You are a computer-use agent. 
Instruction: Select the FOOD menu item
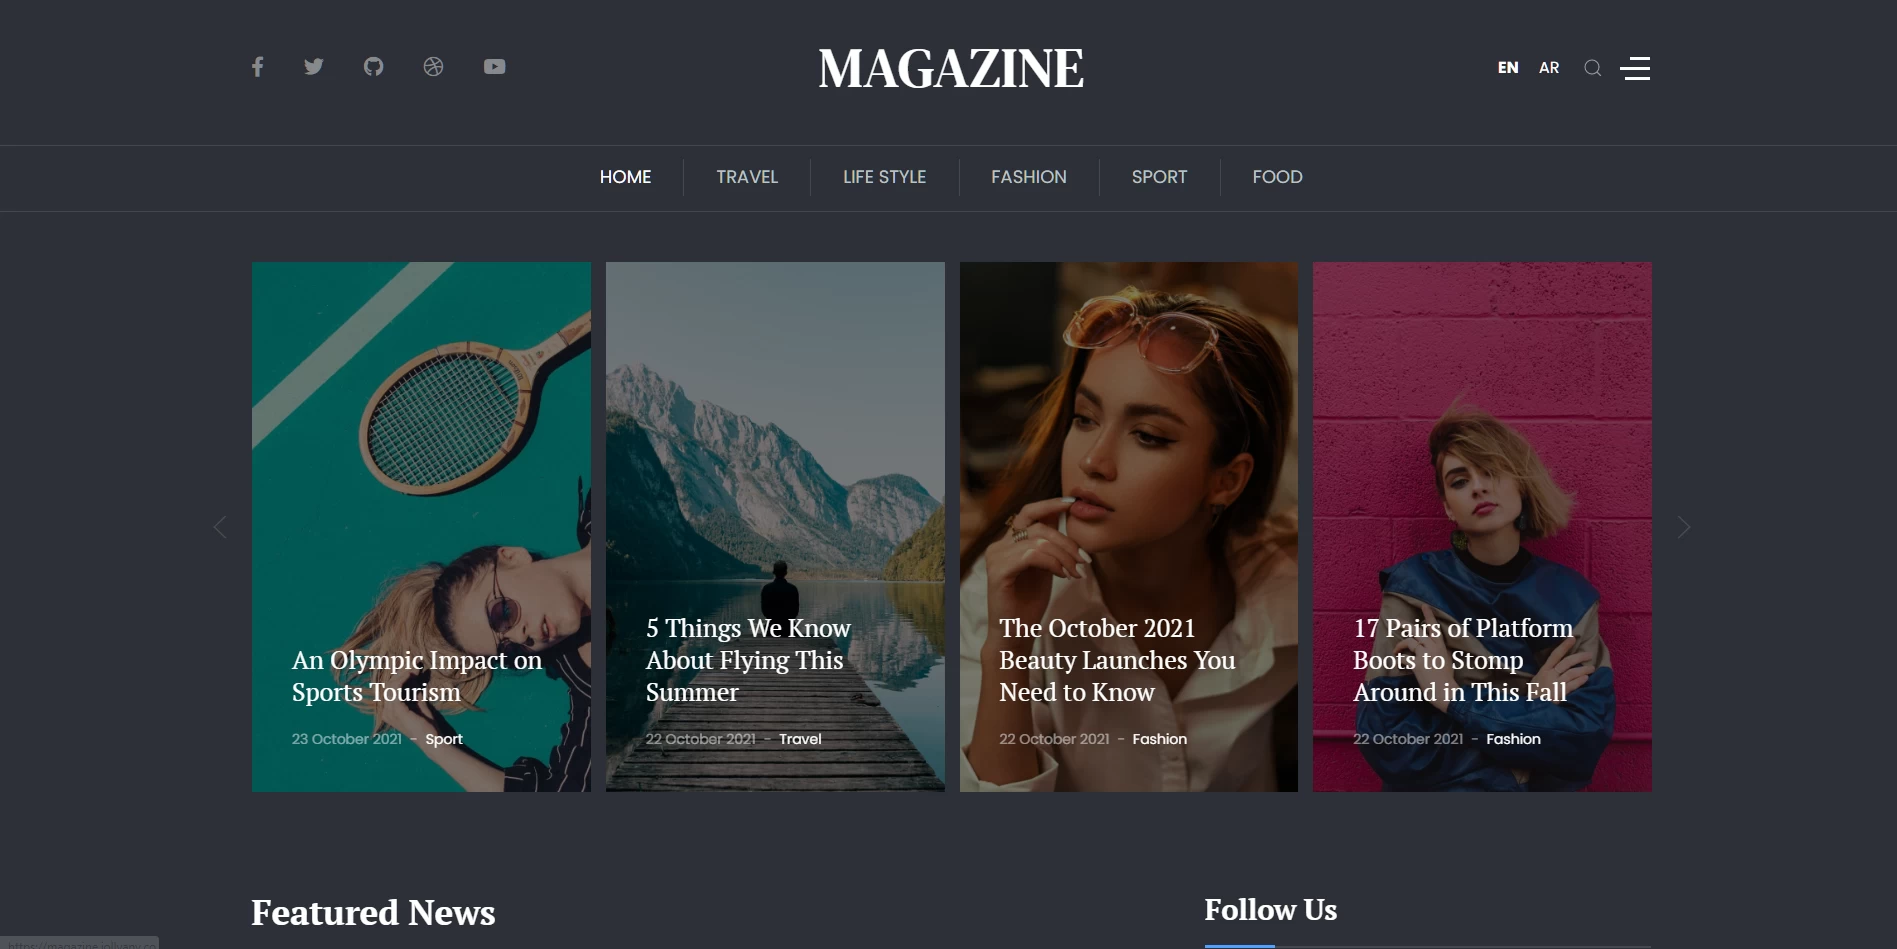coord(1277,177)
